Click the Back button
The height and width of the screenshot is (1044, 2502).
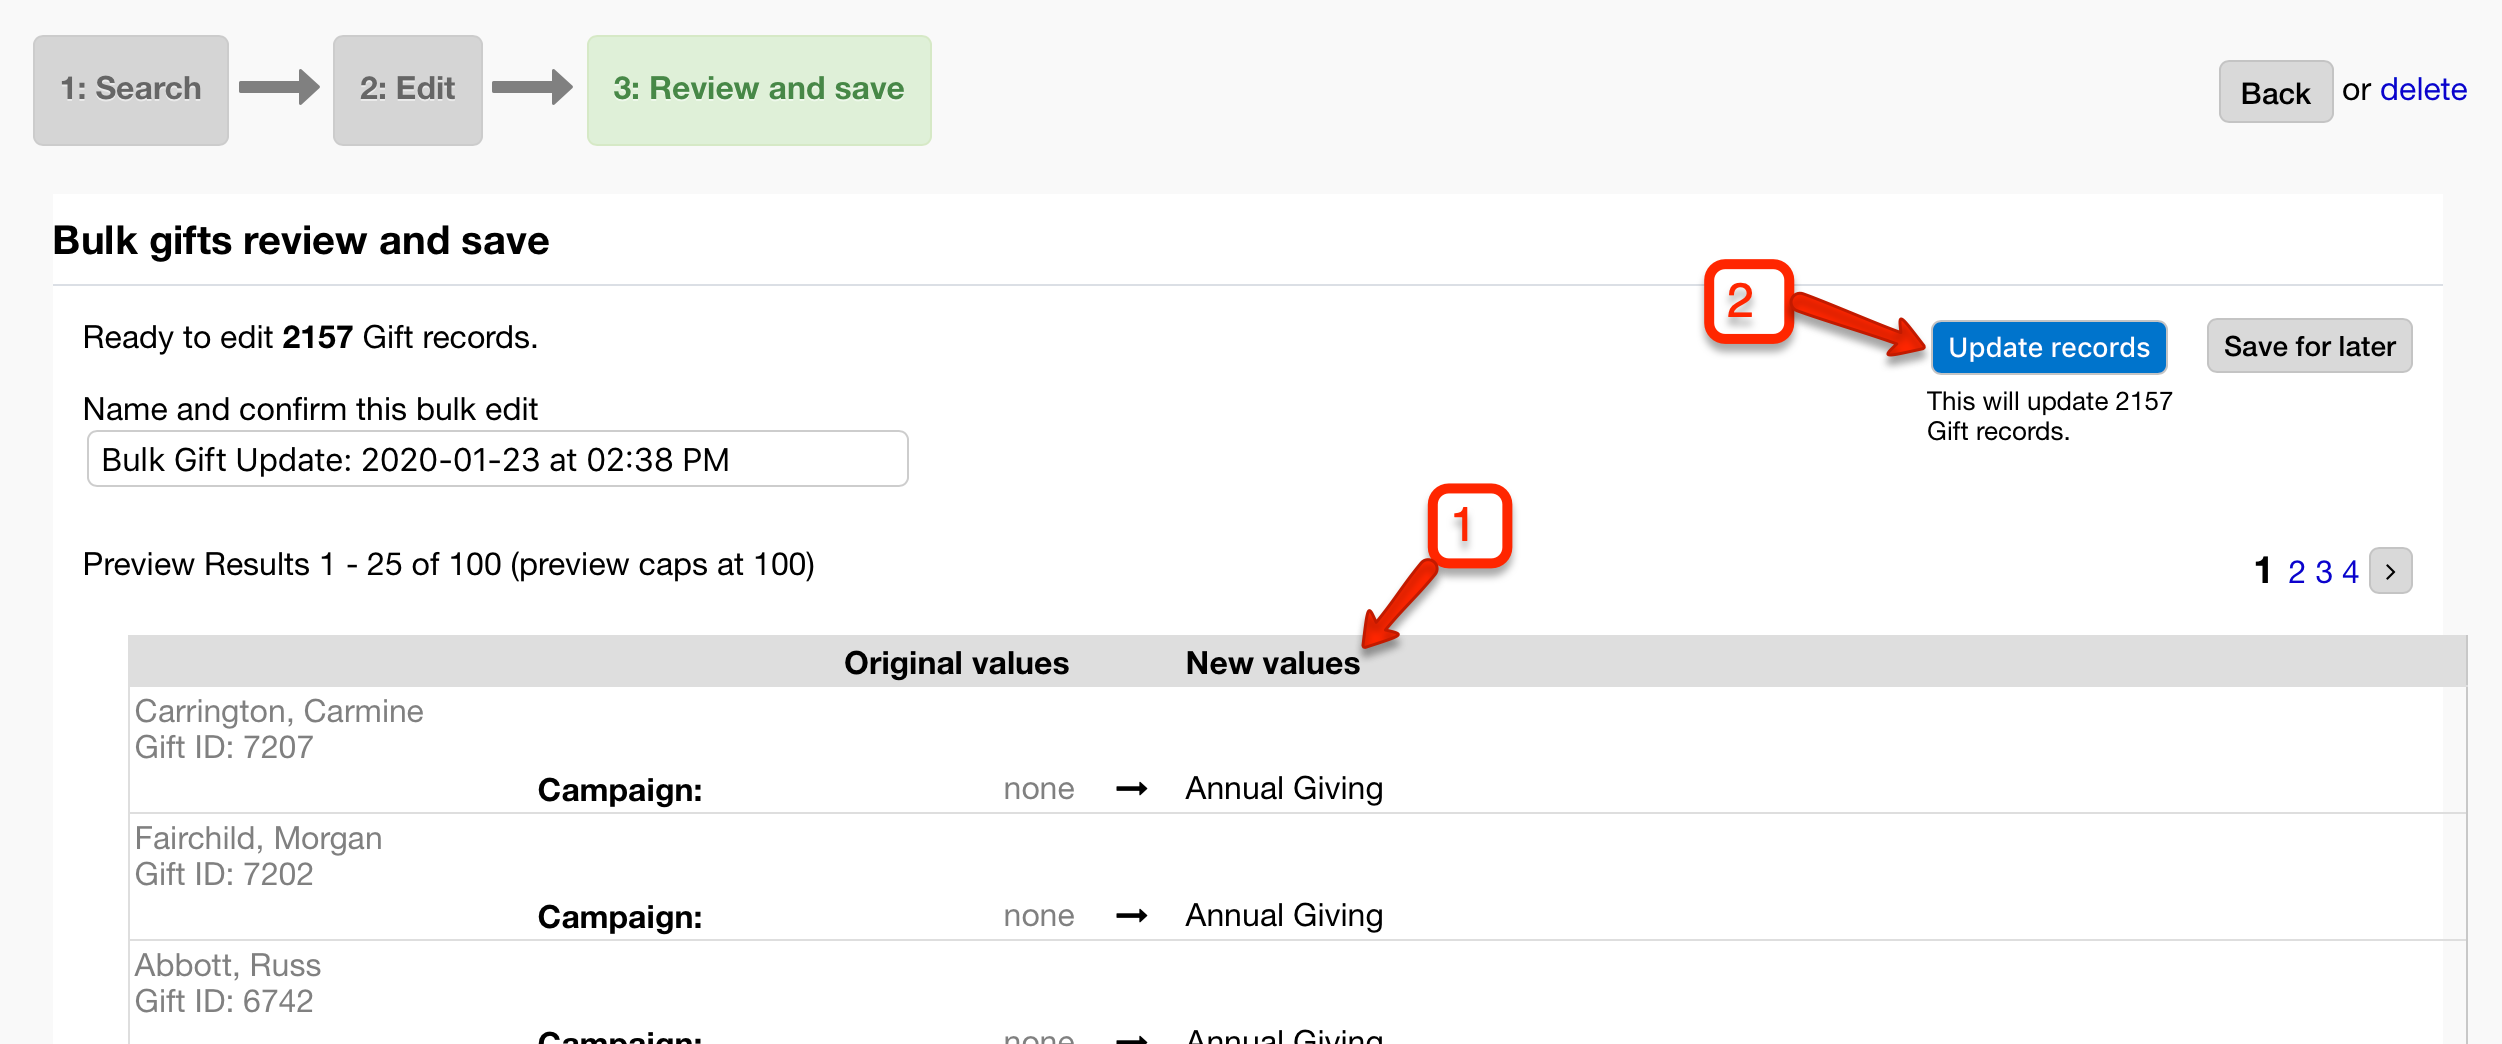pos(2275,92)
